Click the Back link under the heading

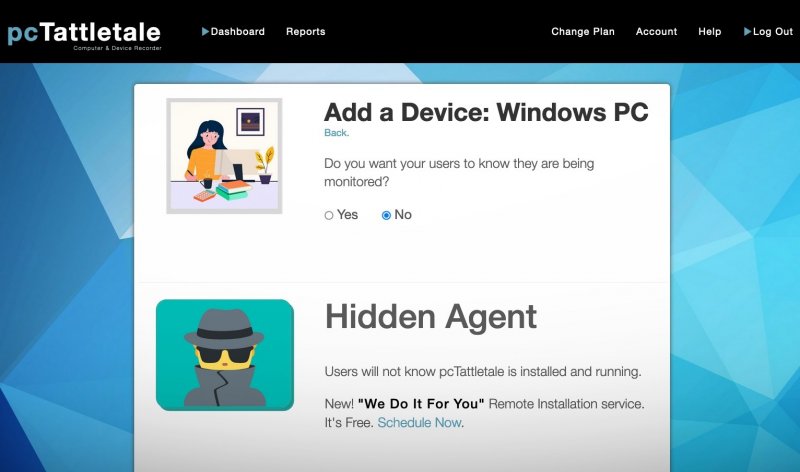(336, 133)
